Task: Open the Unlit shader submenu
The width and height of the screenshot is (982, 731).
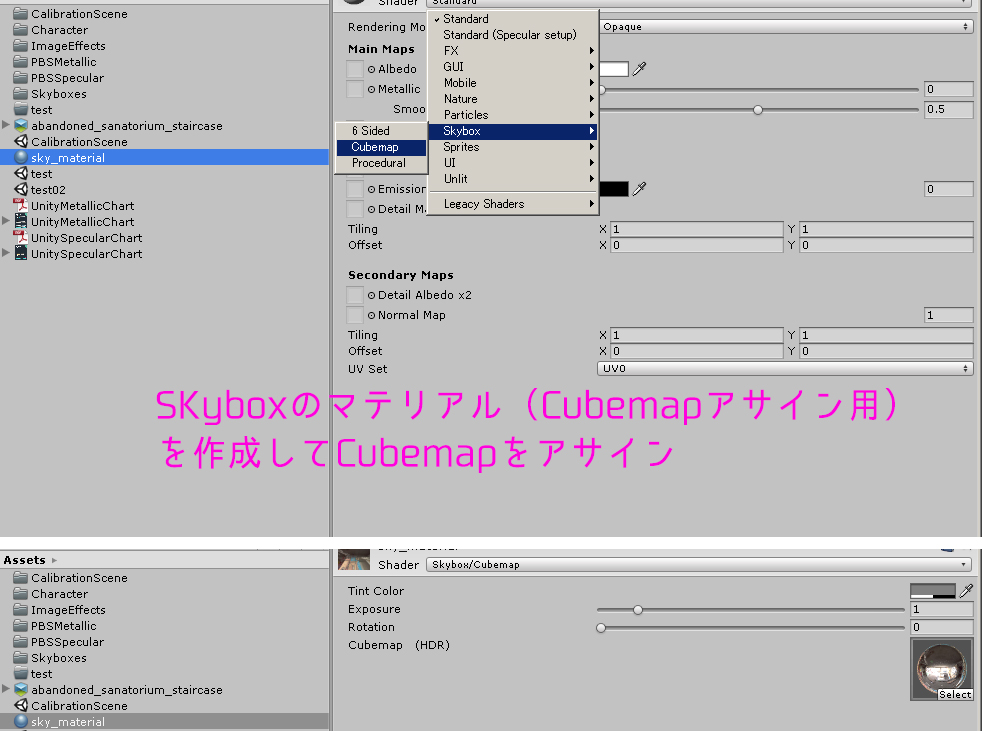Action: point(514,179)
